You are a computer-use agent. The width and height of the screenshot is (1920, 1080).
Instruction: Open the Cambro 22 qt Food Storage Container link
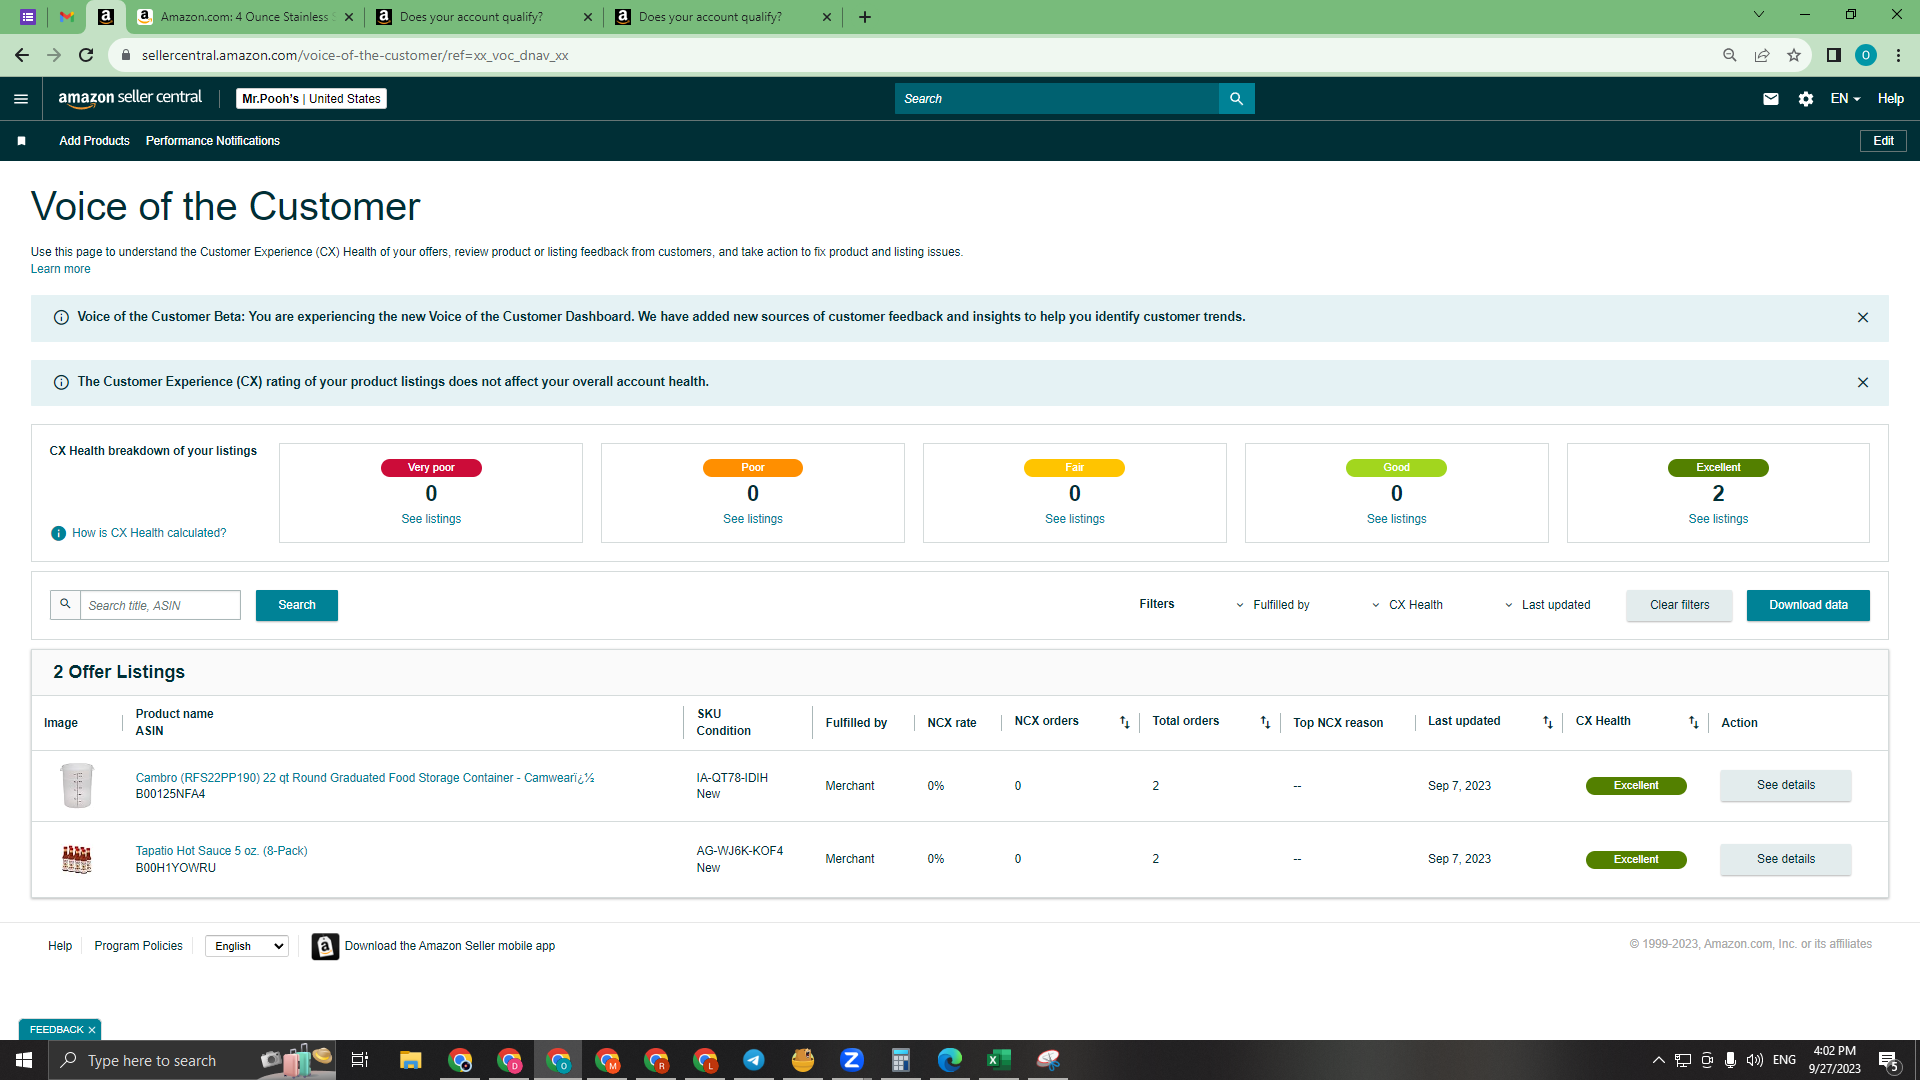(365, 778)
